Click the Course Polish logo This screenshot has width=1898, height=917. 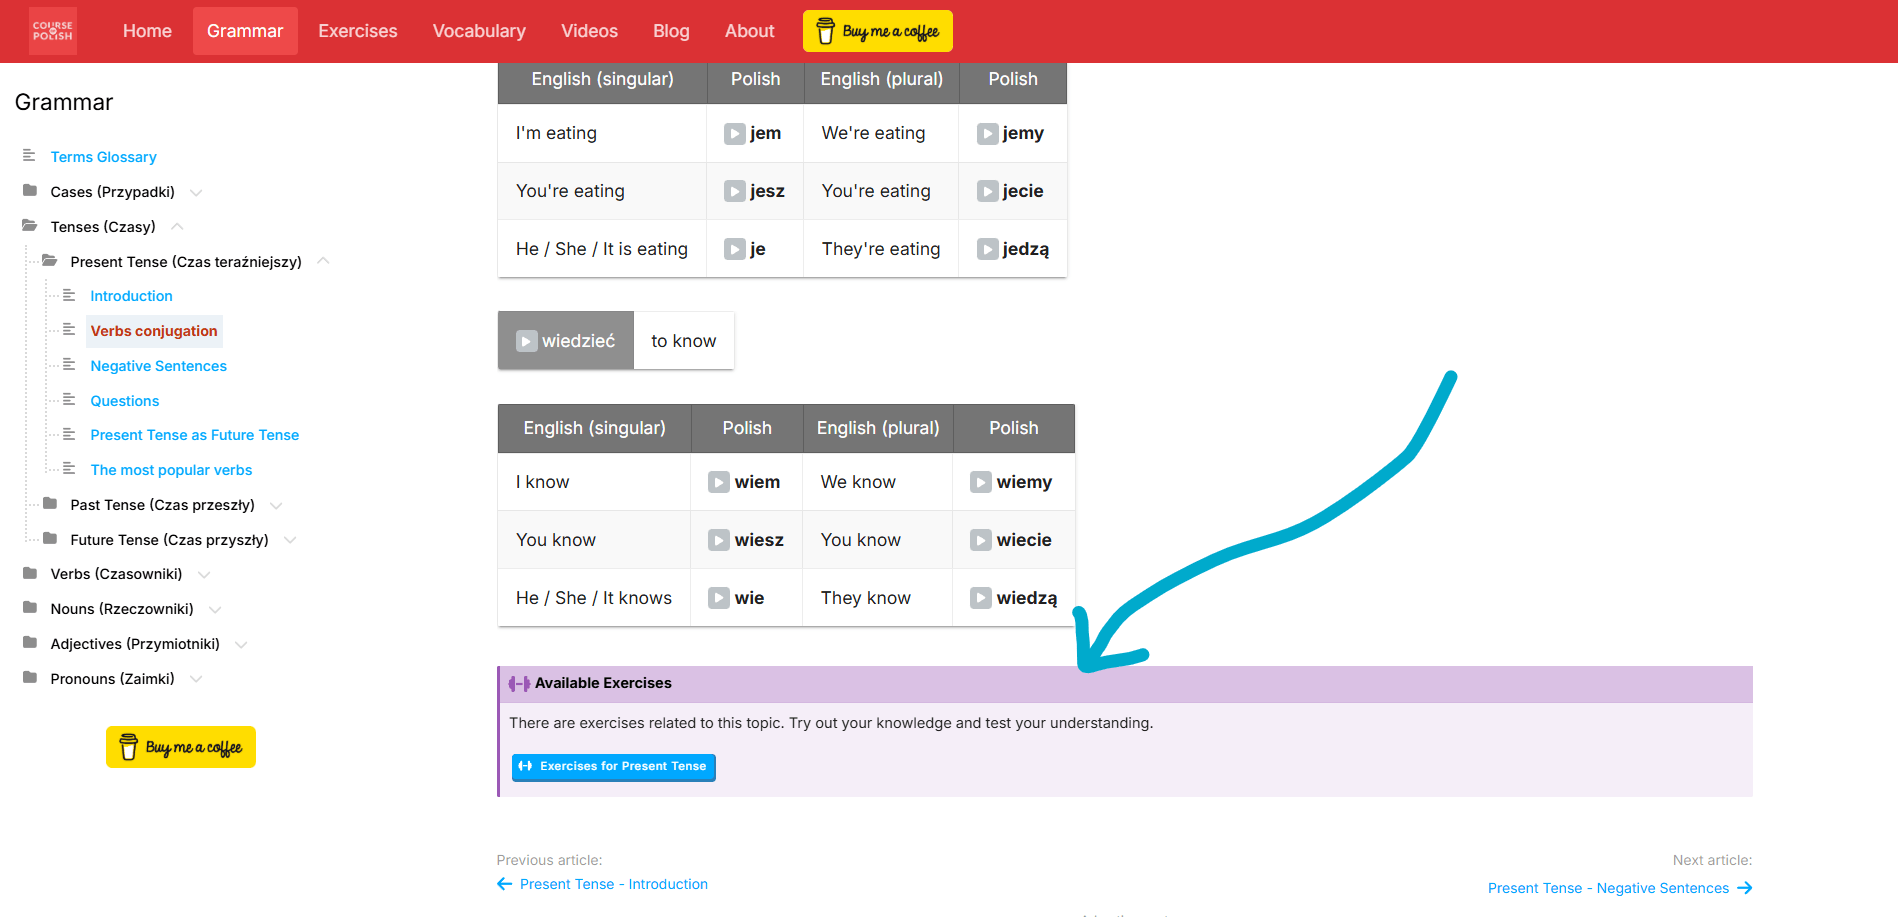coord(53,31)
